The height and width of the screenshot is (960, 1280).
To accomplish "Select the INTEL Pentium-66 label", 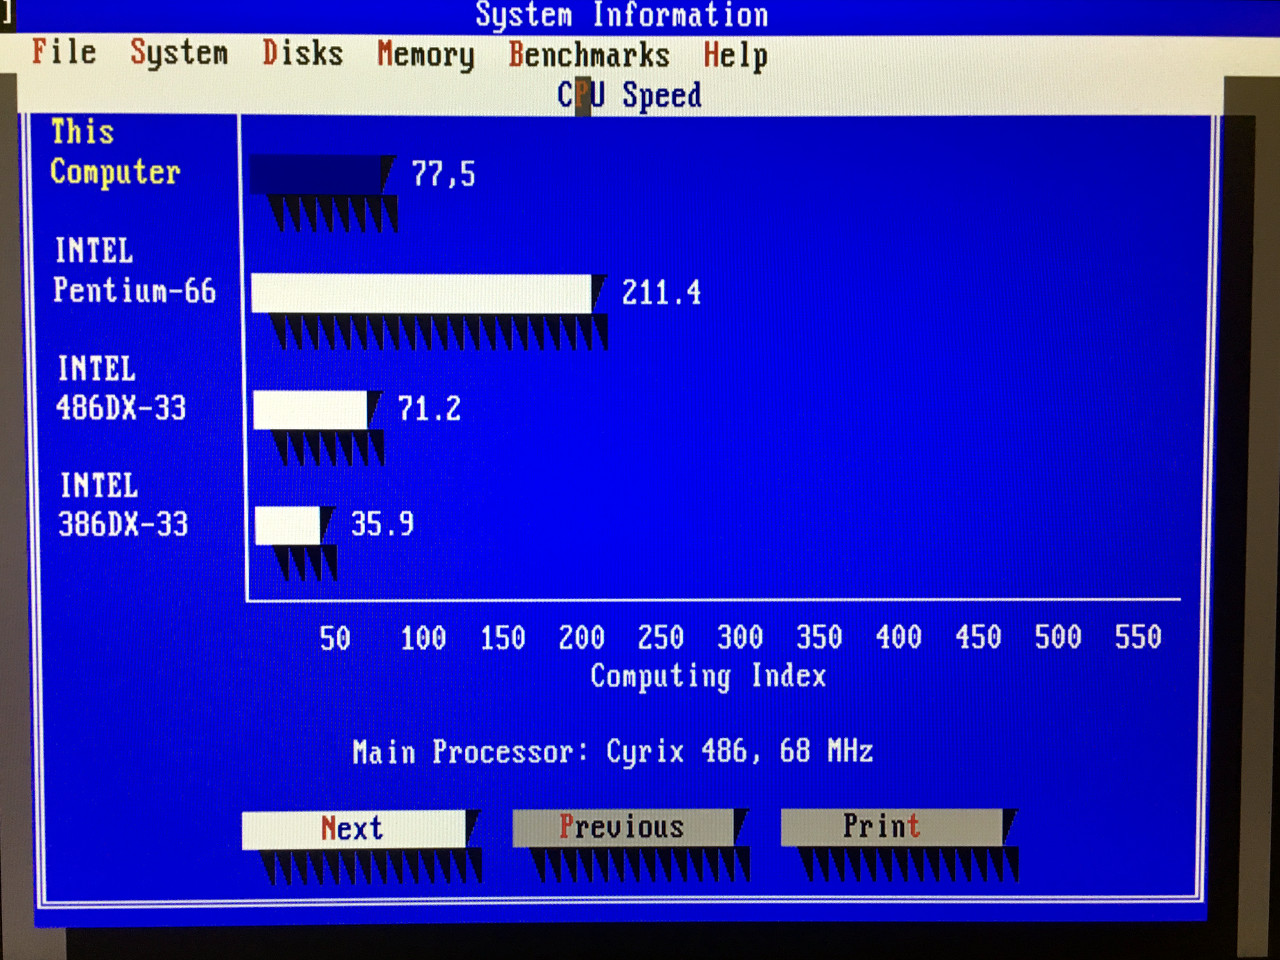I will click(134, 271).
